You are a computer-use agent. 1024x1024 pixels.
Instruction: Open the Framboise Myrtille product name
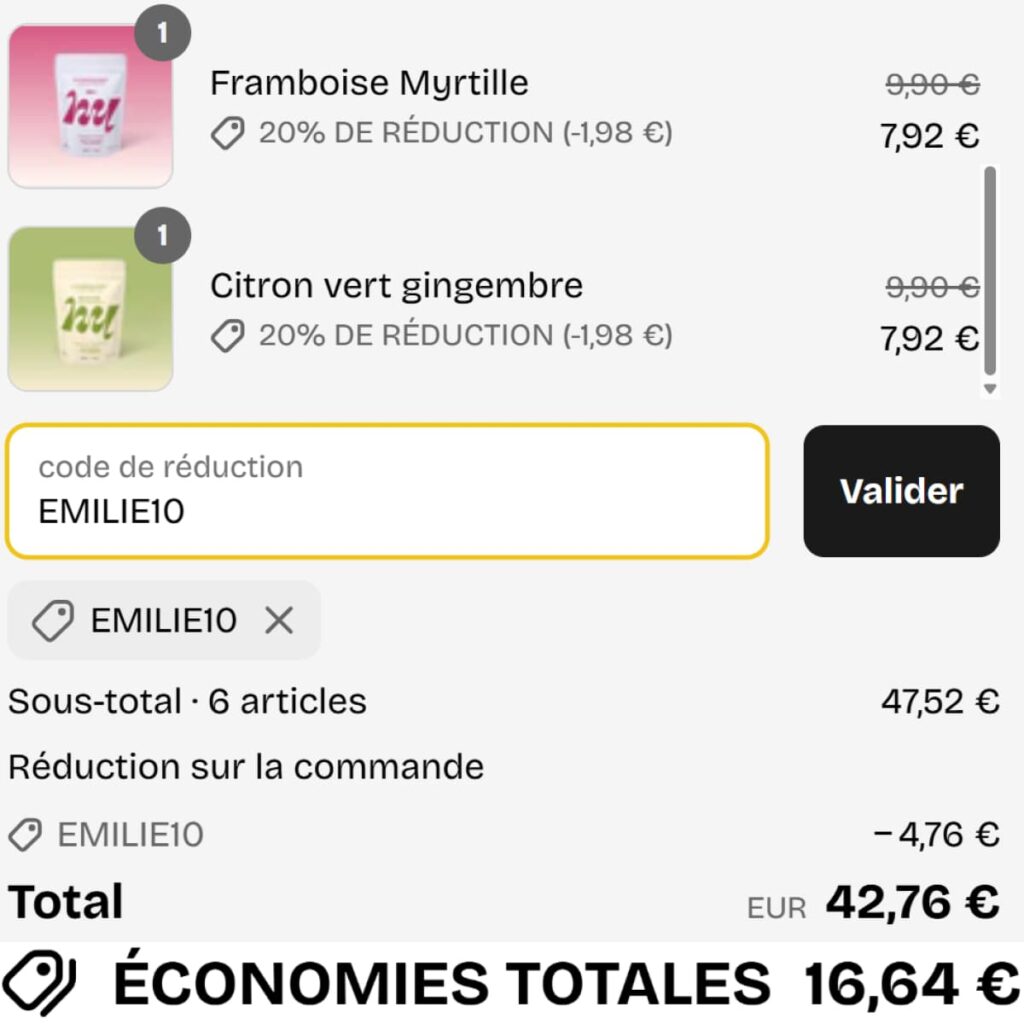click(369, 83)
